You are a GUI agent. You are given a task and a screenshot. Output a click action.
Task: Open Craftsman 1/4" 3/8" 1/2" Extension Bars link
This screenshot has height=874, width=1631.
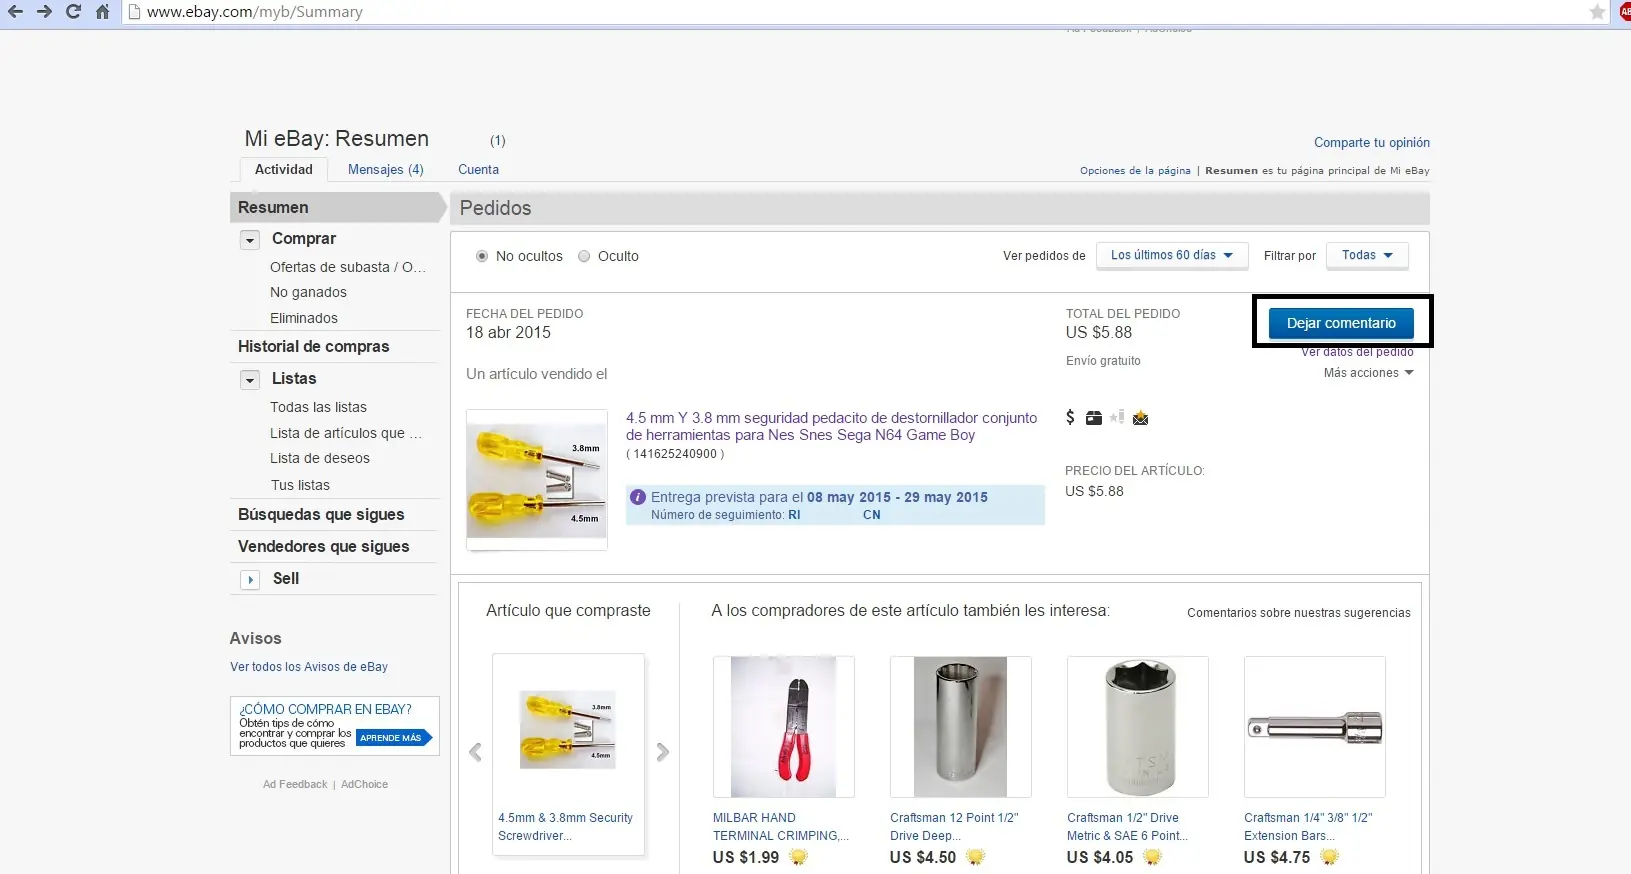[1308, 827]
